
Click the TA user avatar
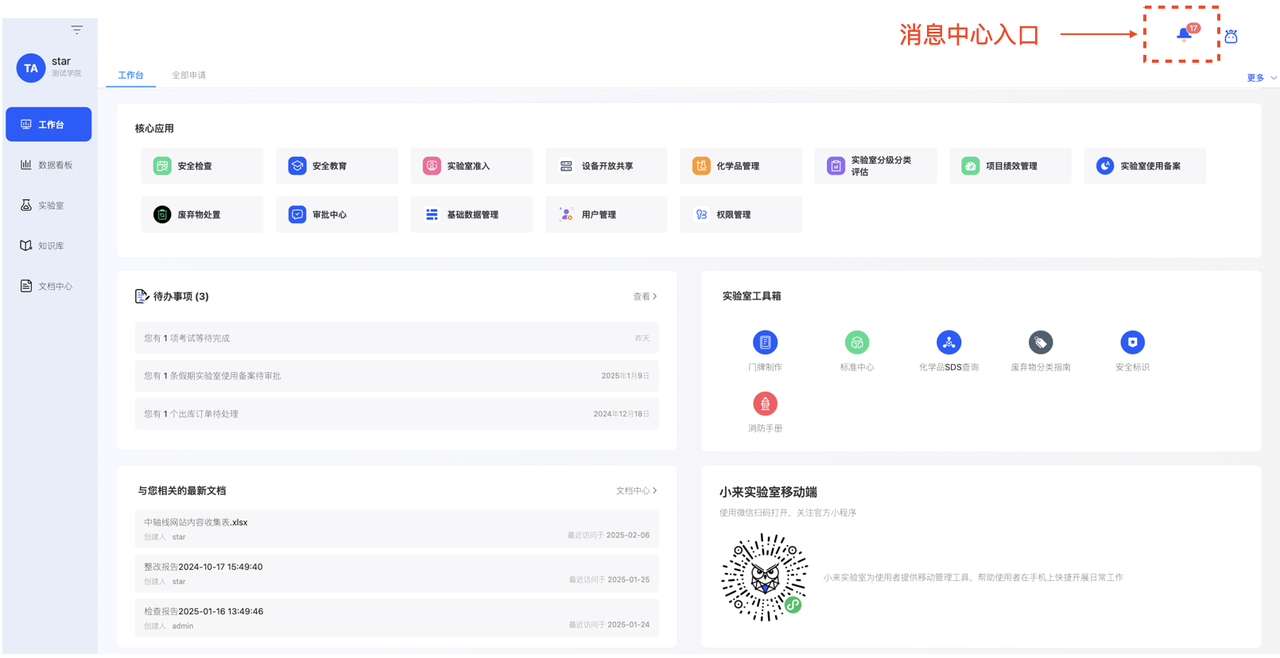point(31,68)
